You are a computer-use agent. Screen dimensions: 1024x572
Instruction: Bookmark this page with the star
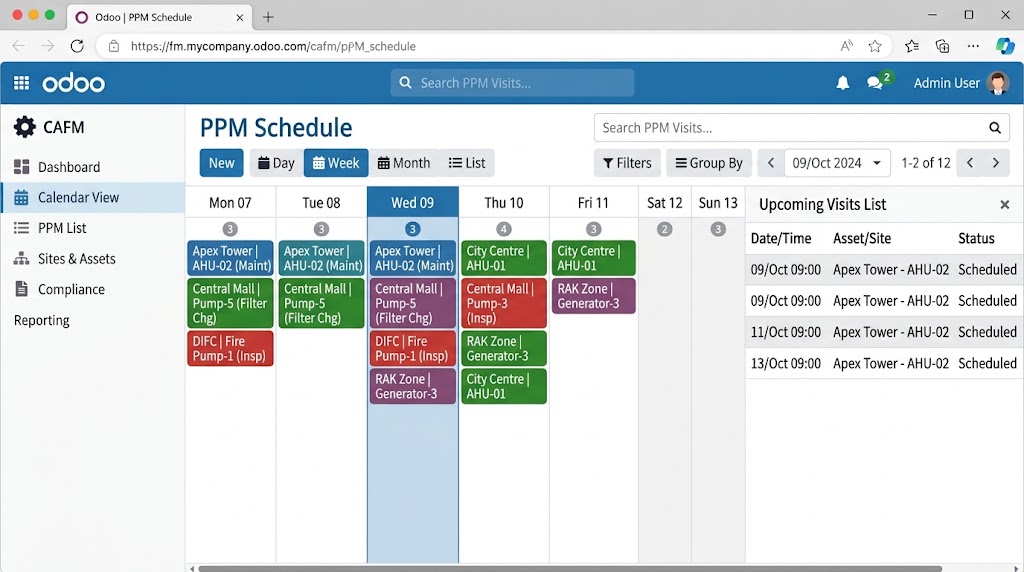click(x=875, y=46)
